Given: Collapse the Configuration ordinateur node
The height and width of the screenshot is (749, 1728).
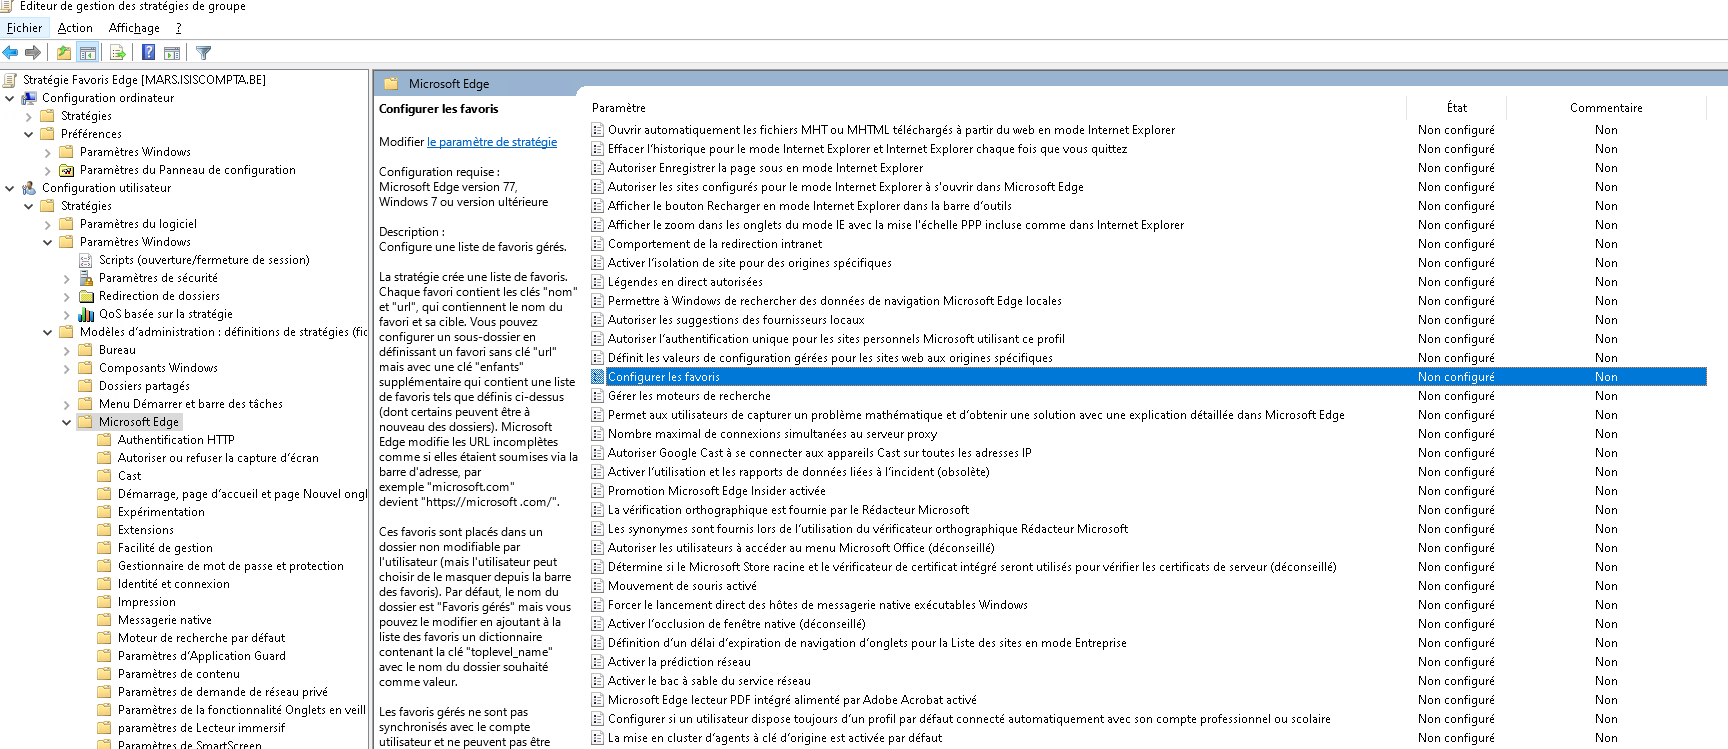Looking at the screenshot, I should (x=10, y=98).
